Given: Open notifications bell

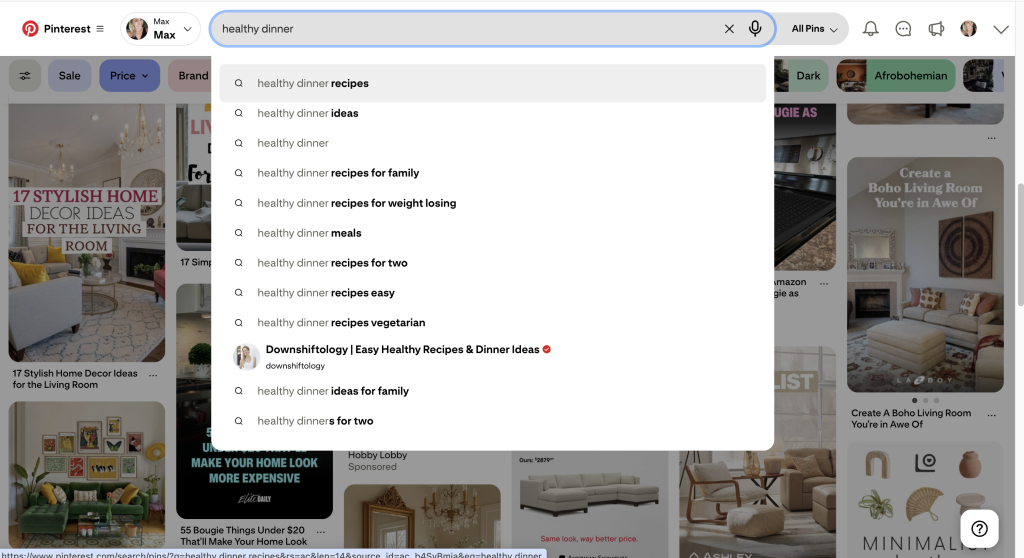Looking at the screenshot, I should [x=871, y=29].
